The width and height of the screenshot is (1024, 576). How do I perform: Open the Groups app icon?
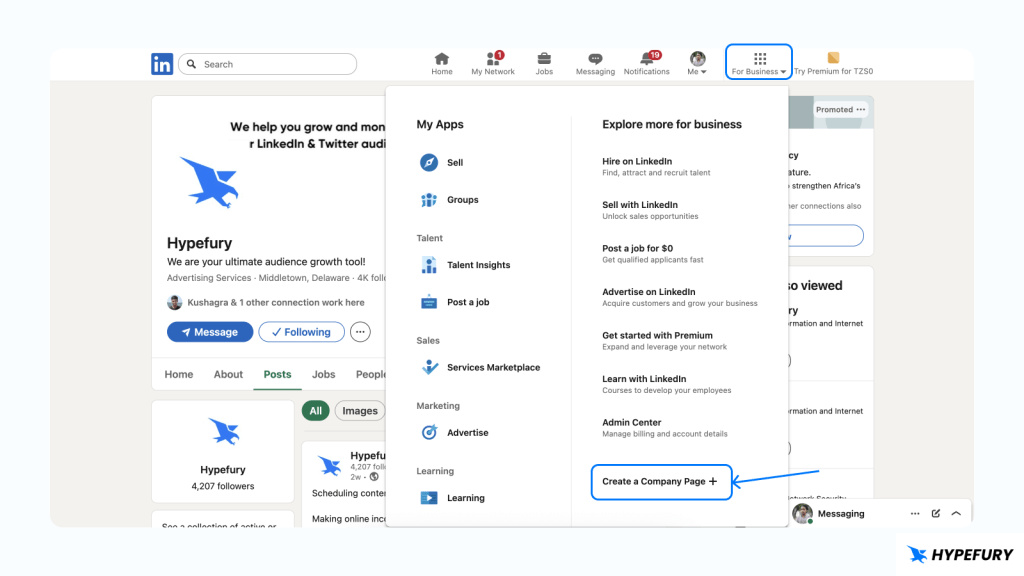(429, 200)
